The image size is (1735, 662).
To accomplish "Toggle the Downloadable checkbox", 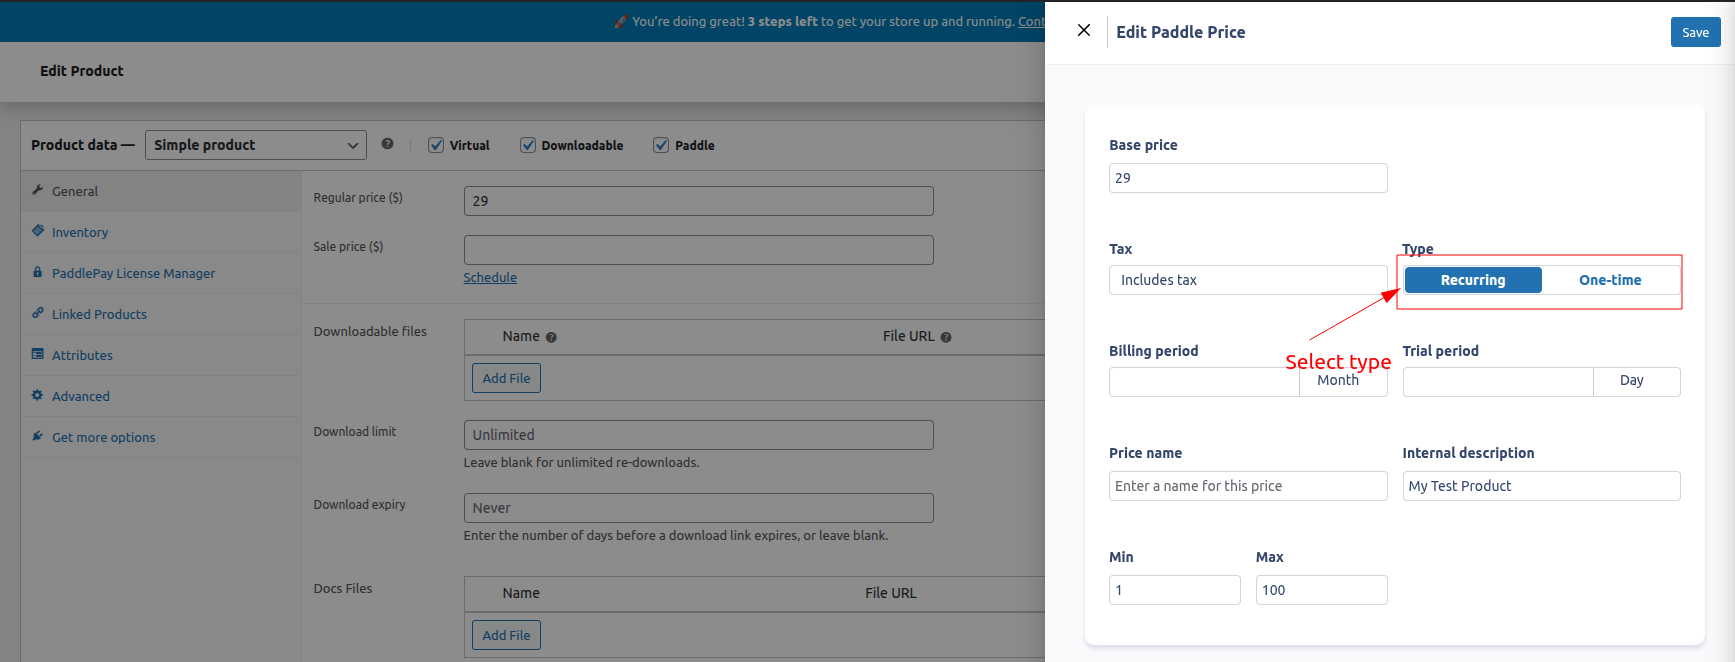I will click(528, 145).
